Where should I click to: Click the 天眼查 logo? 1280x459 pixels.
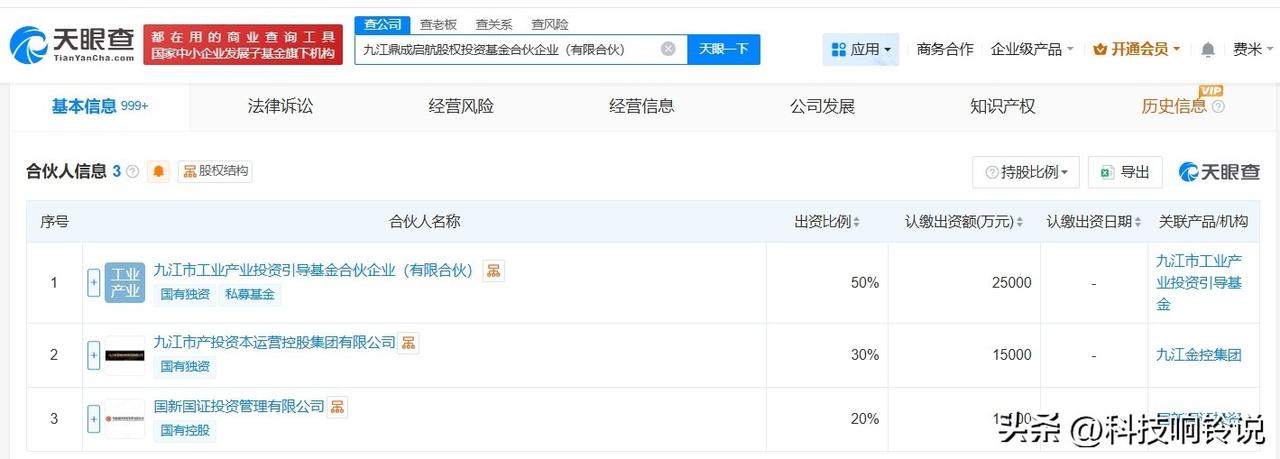coord(72,45)
